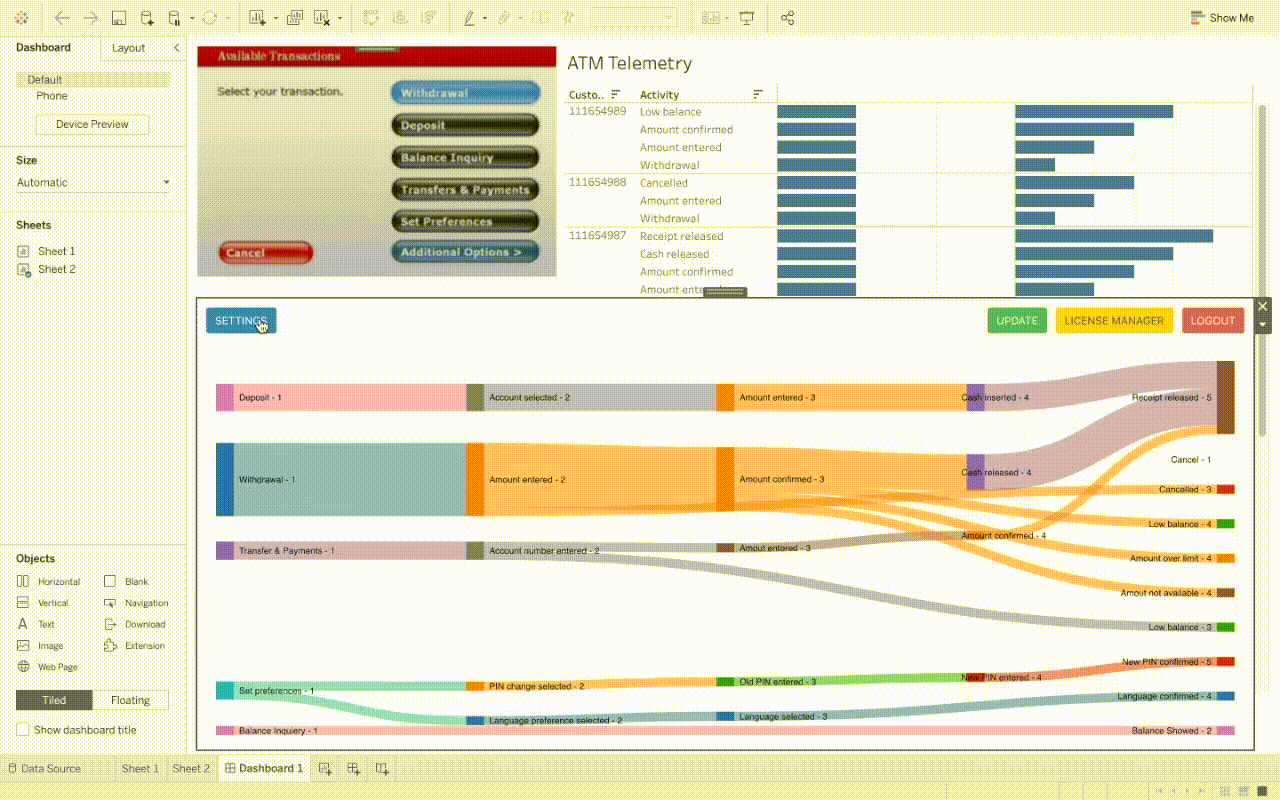Image resolution: width=1280 pixels, height=800 pixels.
Task: Select Sheet 2 in the Sheets list
Action: (x=57, y=268)
